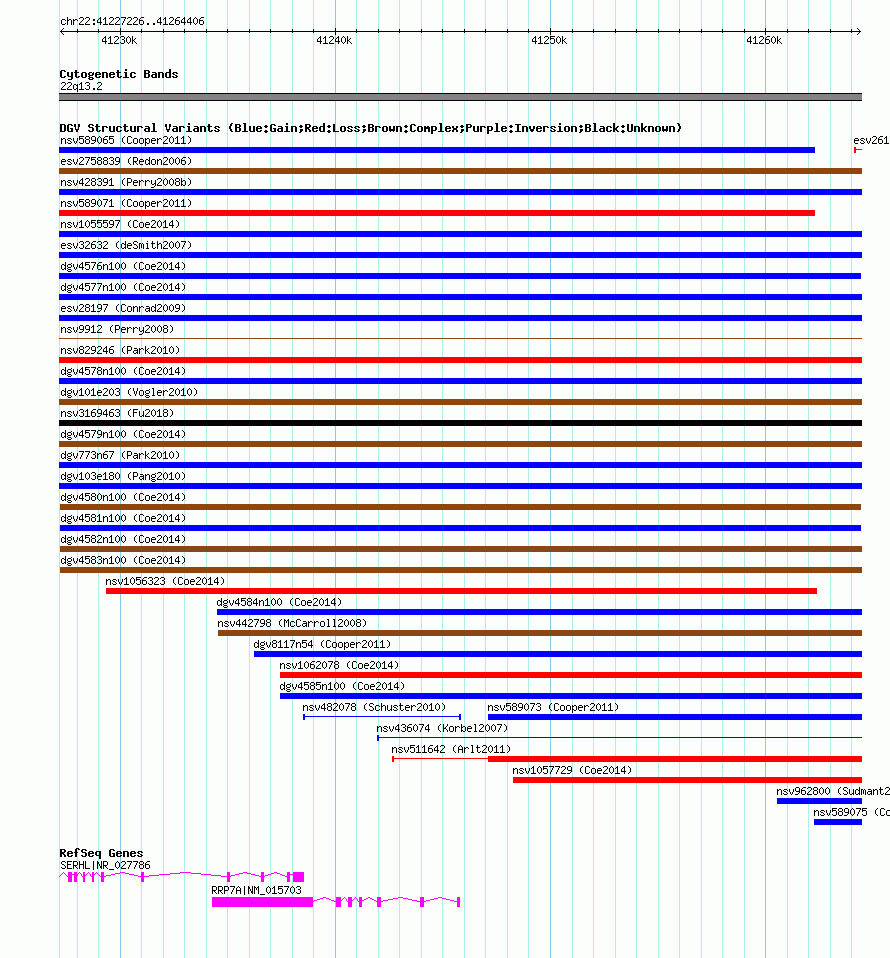Click the 41230k ruler position label
Viewport: 890px width, 958px height.
click(119, 40)
